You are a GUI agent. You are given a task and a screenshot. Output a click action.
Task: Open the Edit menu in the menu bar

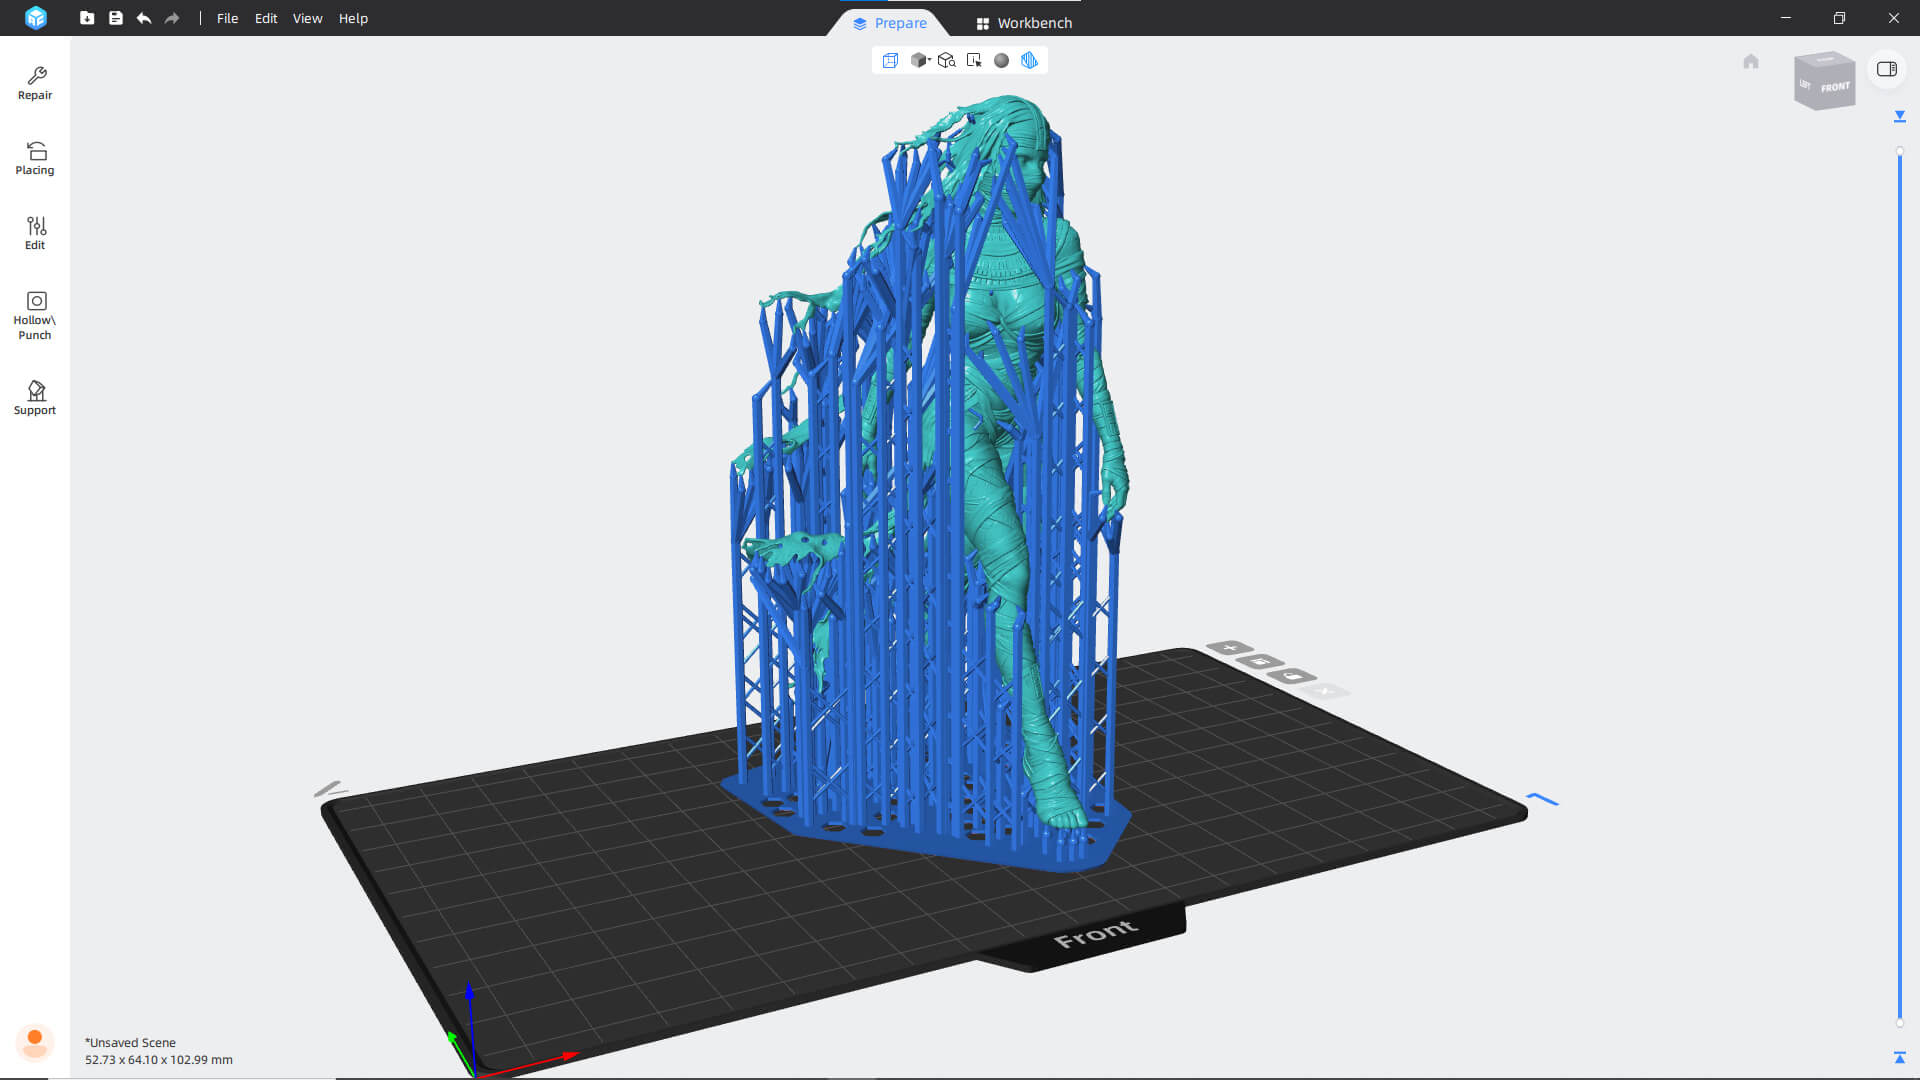[x=266, y=18]
